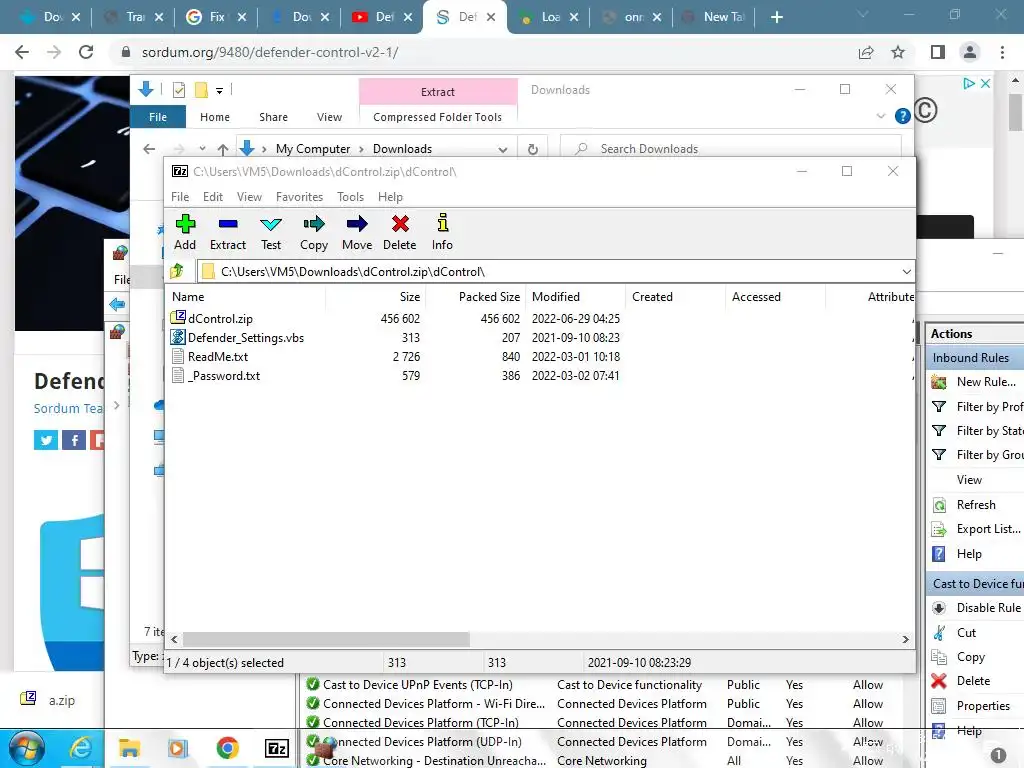The height and width of the screenshot is (768, 1024).
Task: Click the 7-Zip Add toolbar icon
Action: pyautogui.click(x=185, y=225)
